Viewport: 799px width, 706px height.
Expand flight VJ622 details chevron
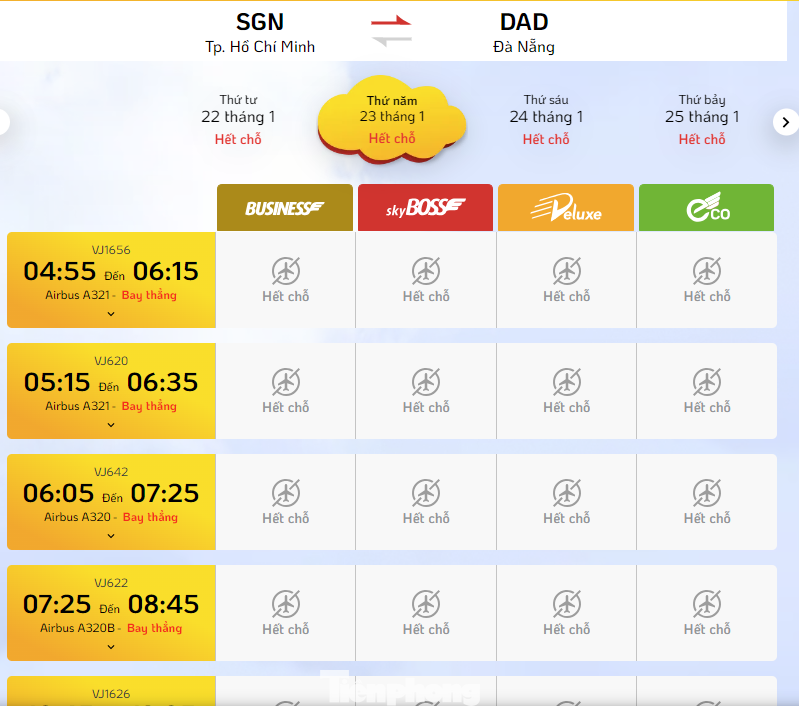pyautogui.click(x=111, y=647)
